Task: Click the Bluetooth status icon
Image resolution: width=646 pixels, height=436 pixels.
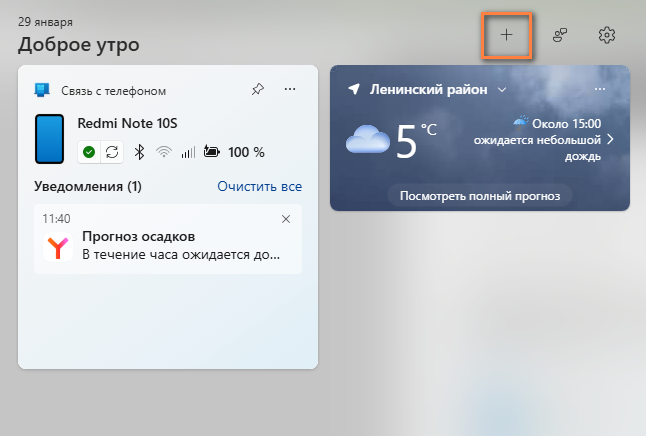Action: 140,152
